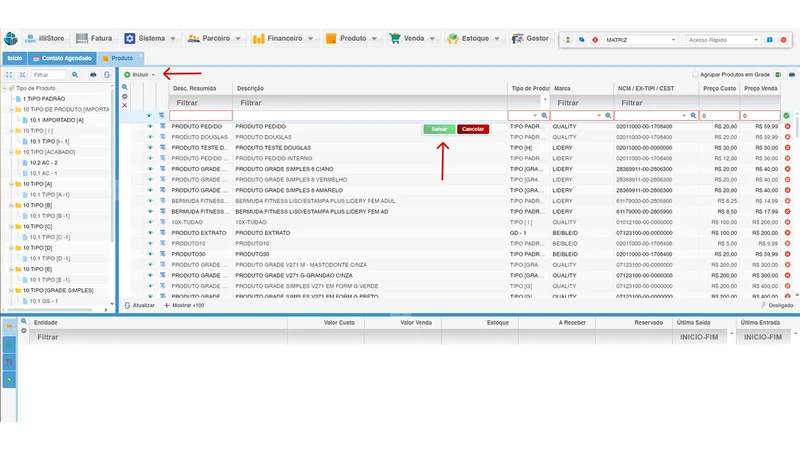800x450 pixels.
Task: Focus the Marca filter field
Action: coord(582,103)
